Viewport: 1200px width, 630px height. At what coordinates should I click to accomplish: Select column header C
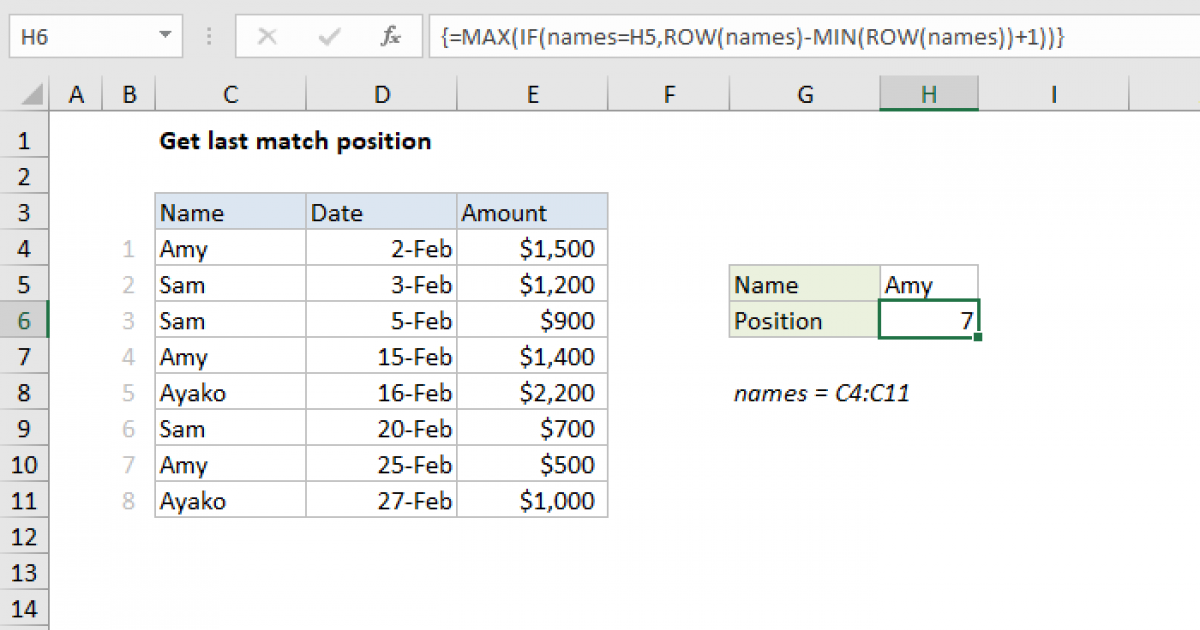click(x=229, y=93)
